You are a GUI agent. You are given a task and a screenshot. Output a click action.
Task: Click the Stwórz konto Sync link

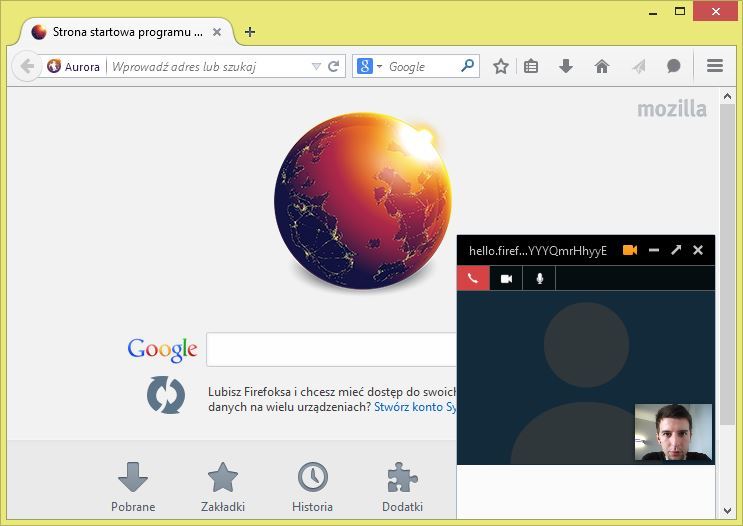pyautogui.click(x=415, y=407)
